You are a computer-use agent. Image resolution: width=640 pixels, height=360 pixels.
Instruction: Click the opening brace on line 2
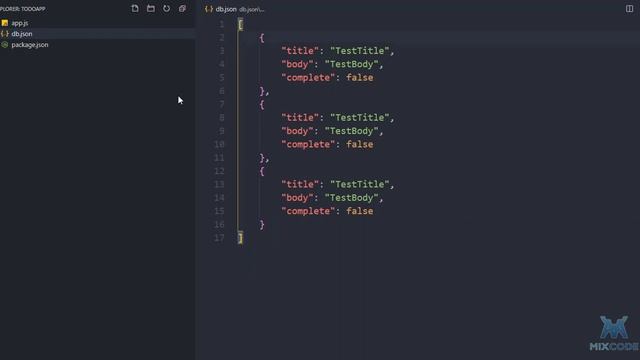(262, 38)
